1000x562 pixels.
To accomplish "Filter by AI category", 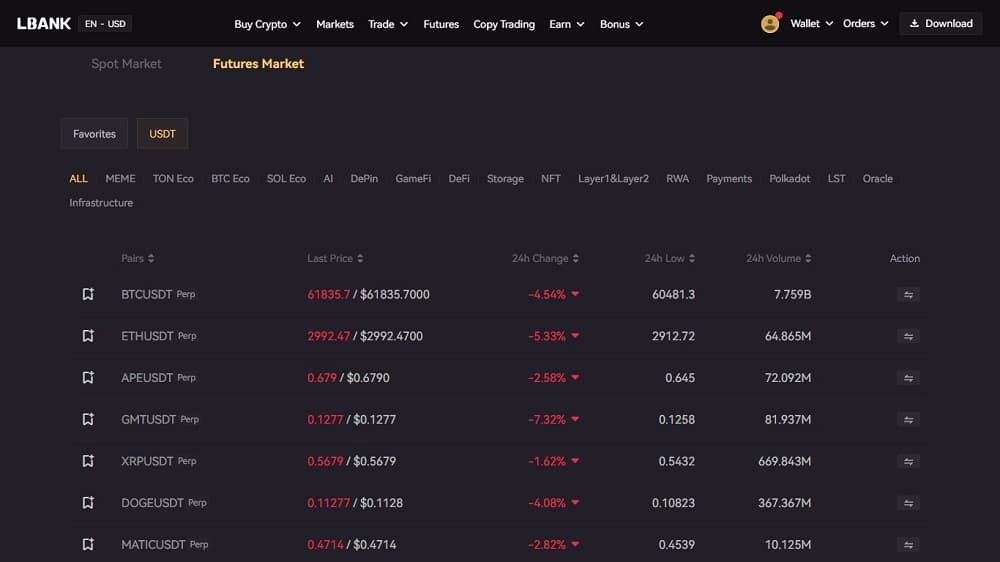I will [x=328, y=179].
